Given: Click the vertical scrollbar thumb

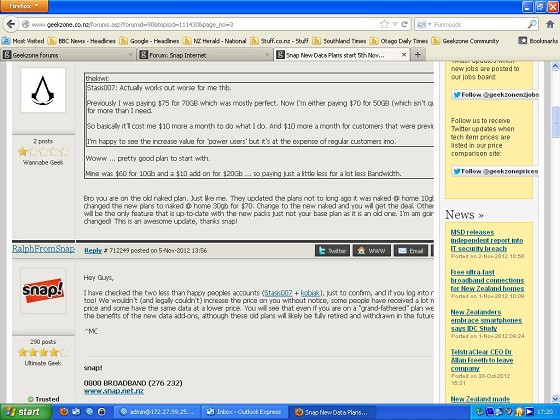Looking at the screenshot, I should [555, 121].
